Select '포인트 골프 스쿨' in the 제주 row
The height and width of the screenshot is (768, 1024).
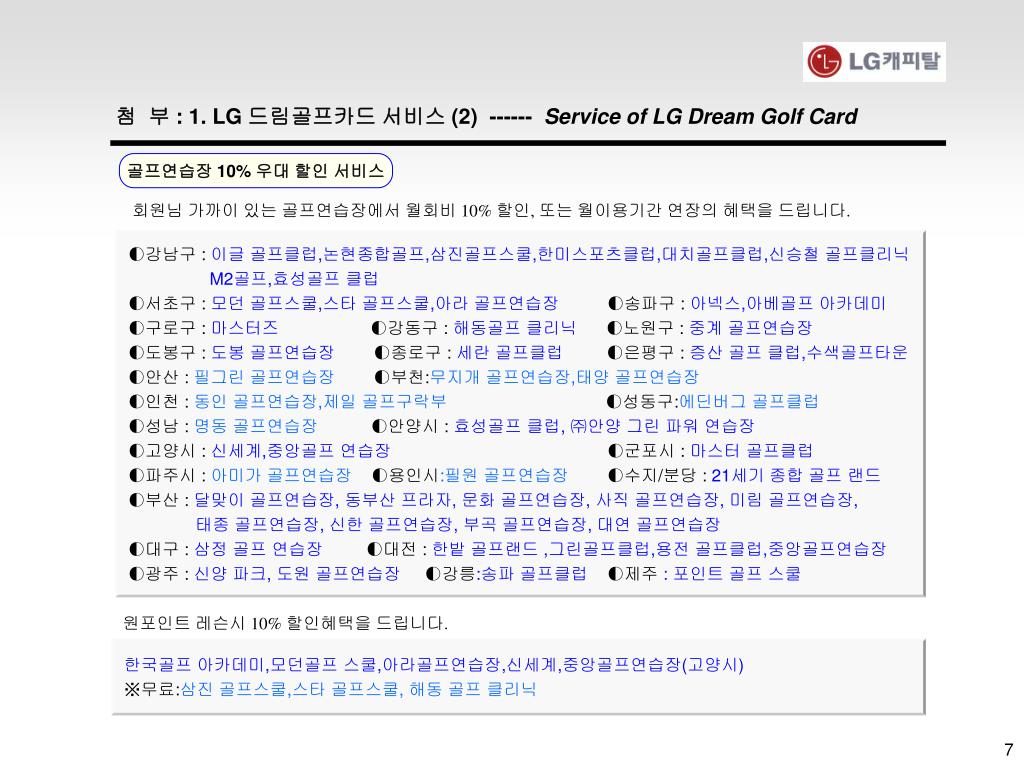[737, 574]
